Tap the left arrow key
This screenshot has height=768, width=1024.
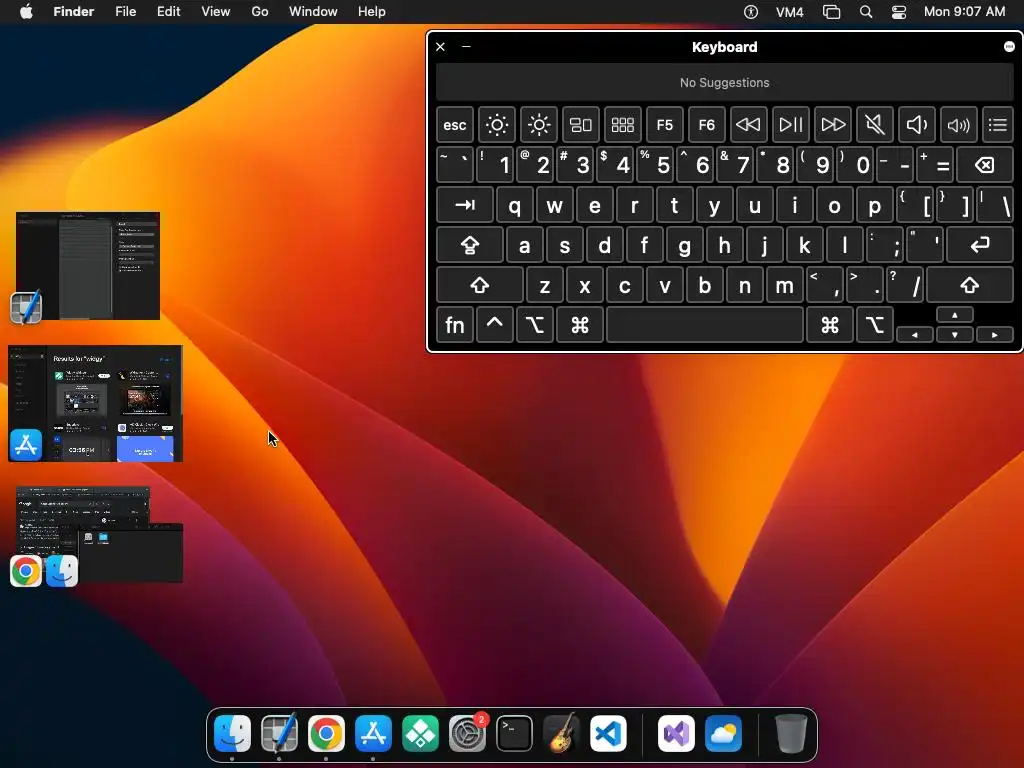915,334
